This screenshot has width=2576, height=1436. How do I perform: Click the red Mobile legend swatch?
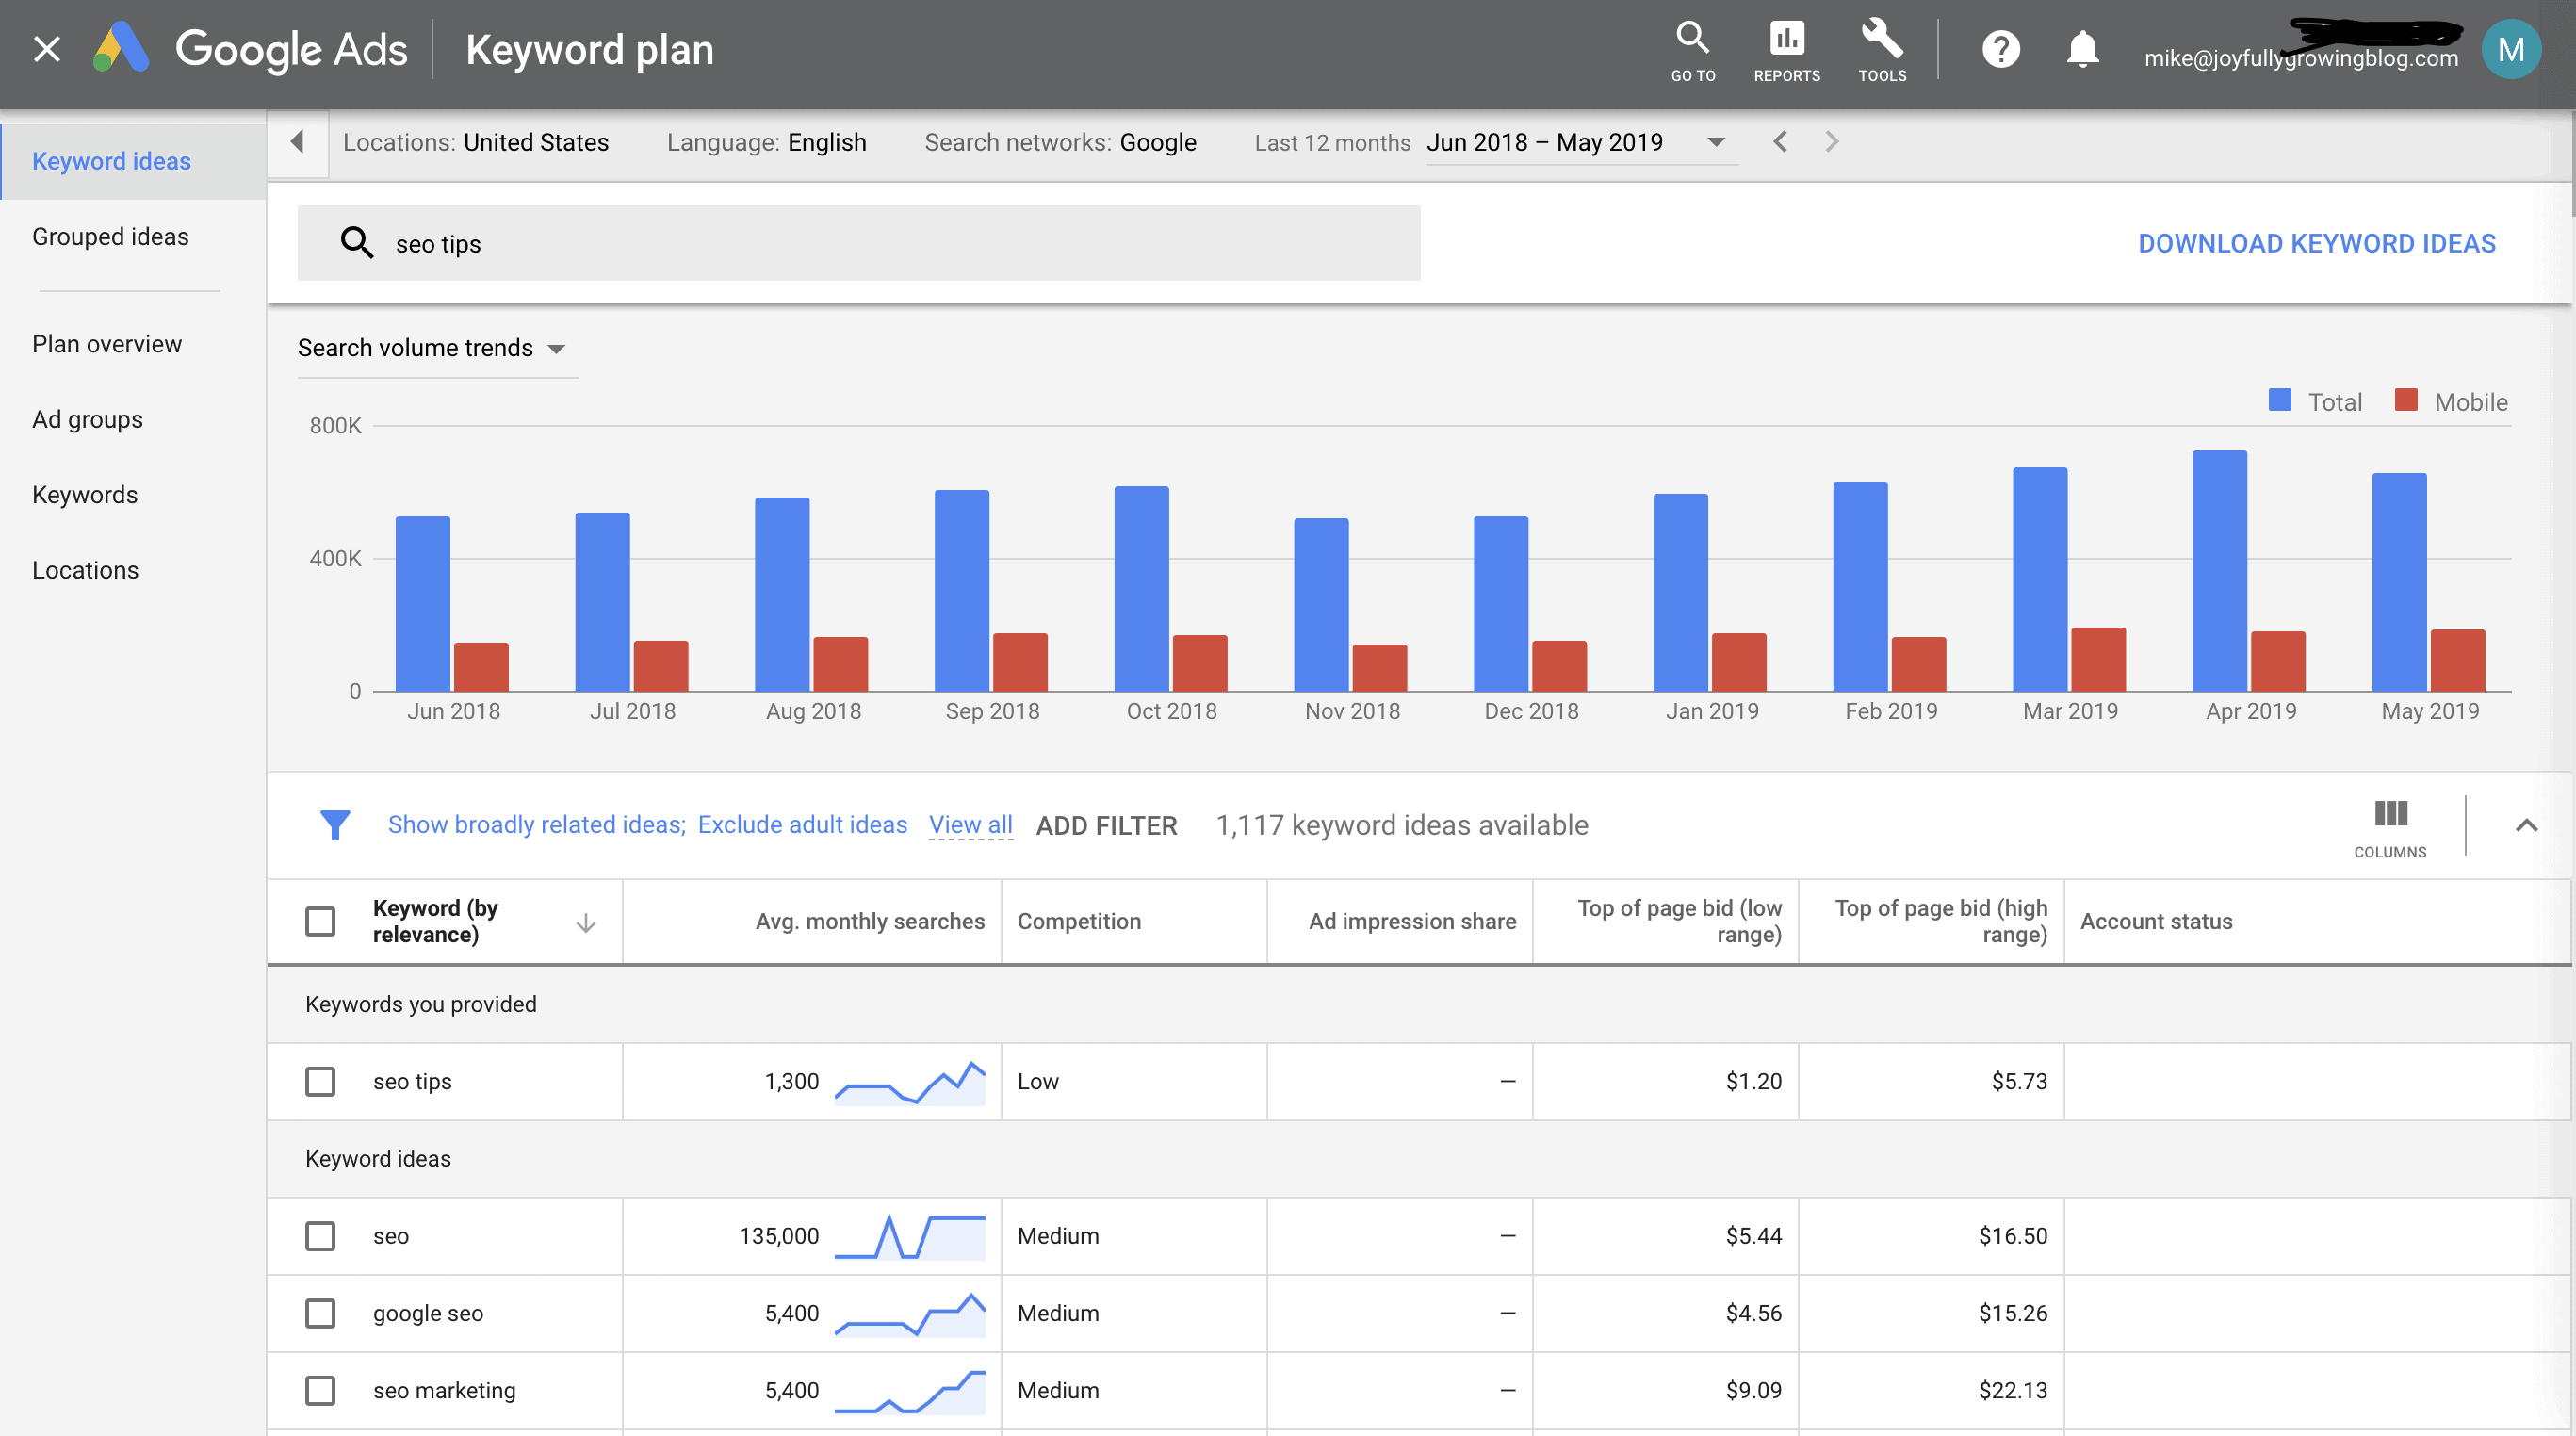coord(2405,400)
